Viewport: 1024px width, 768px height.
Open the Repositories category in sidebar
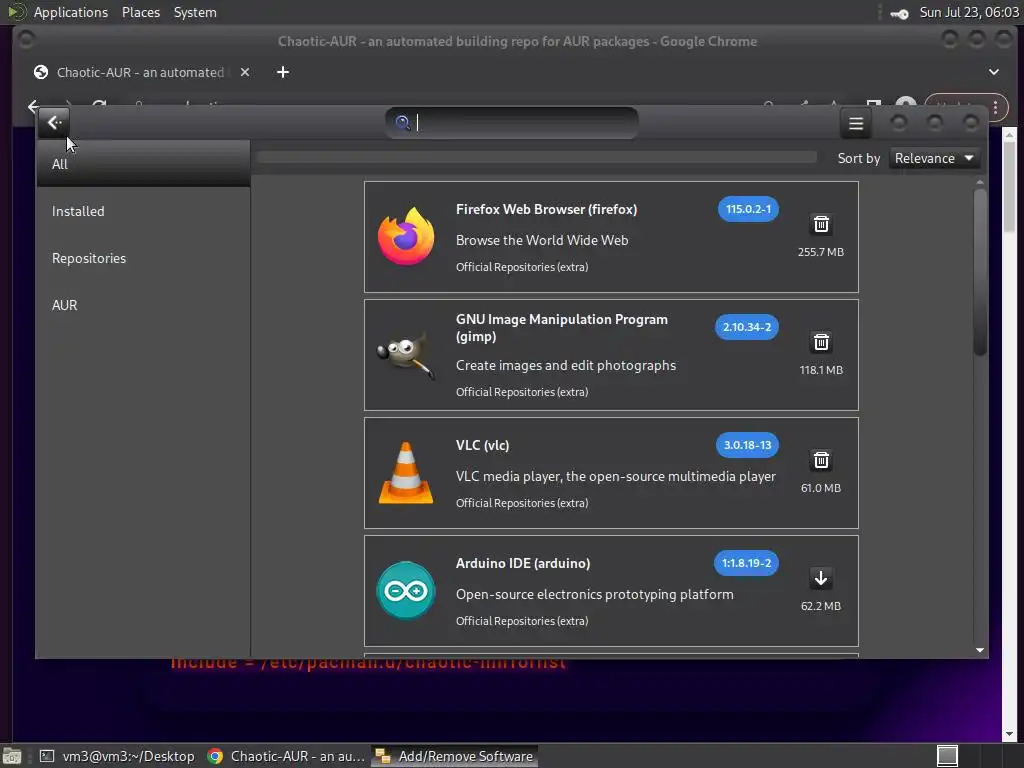[143, 258]
